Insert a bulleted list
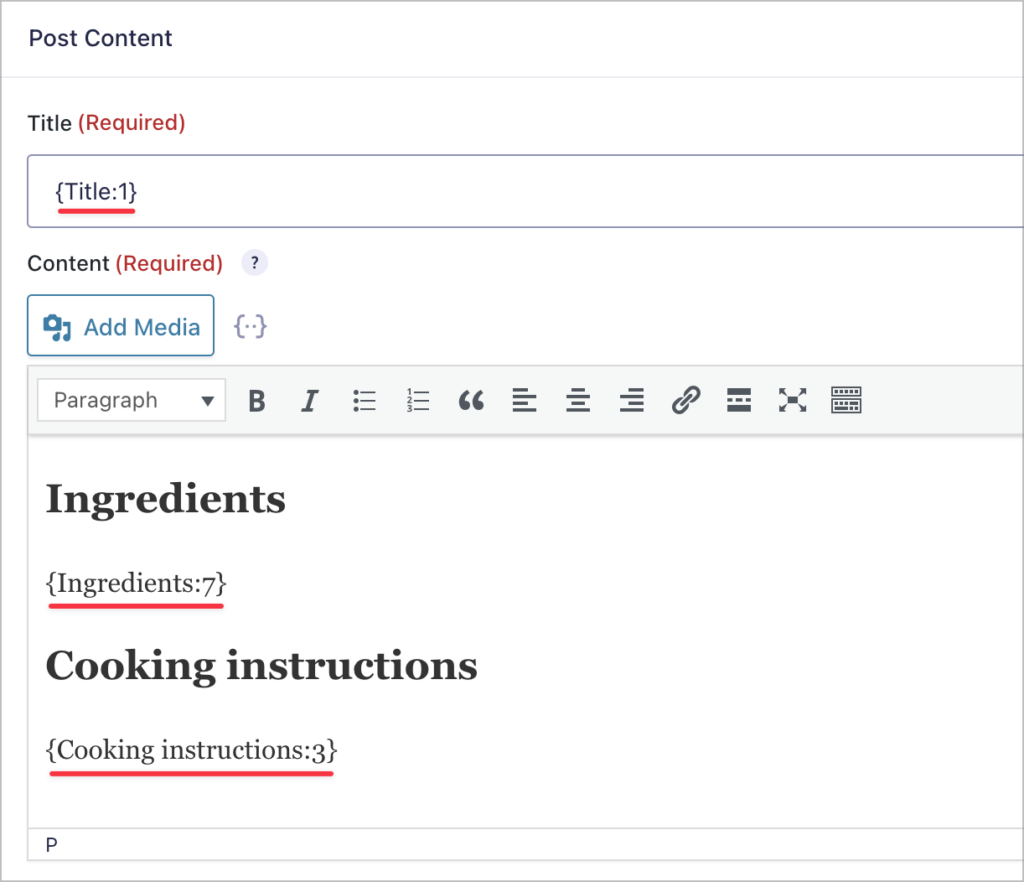Screen dimensions: 1024x882 [364, 400]
